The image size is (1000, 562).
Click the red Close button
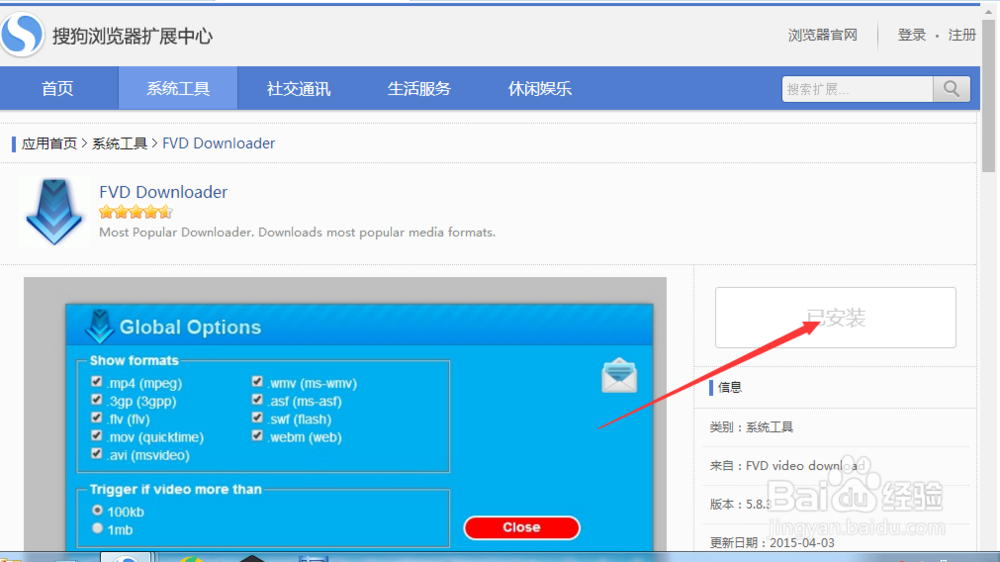coord(522,528)
